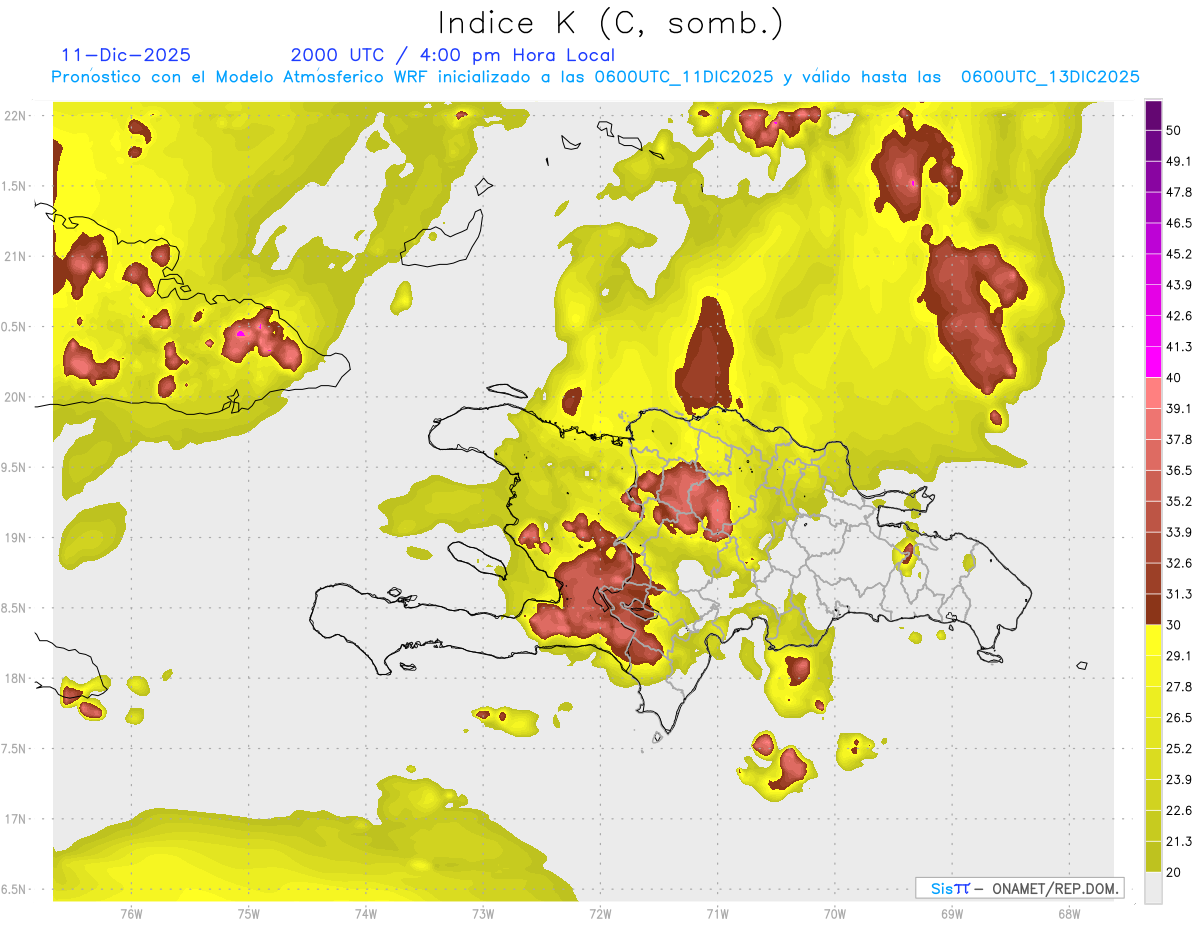This screenshot has height=927, width=1200.
Task: Click legend value '29.1'
Action: point(1179,656)
